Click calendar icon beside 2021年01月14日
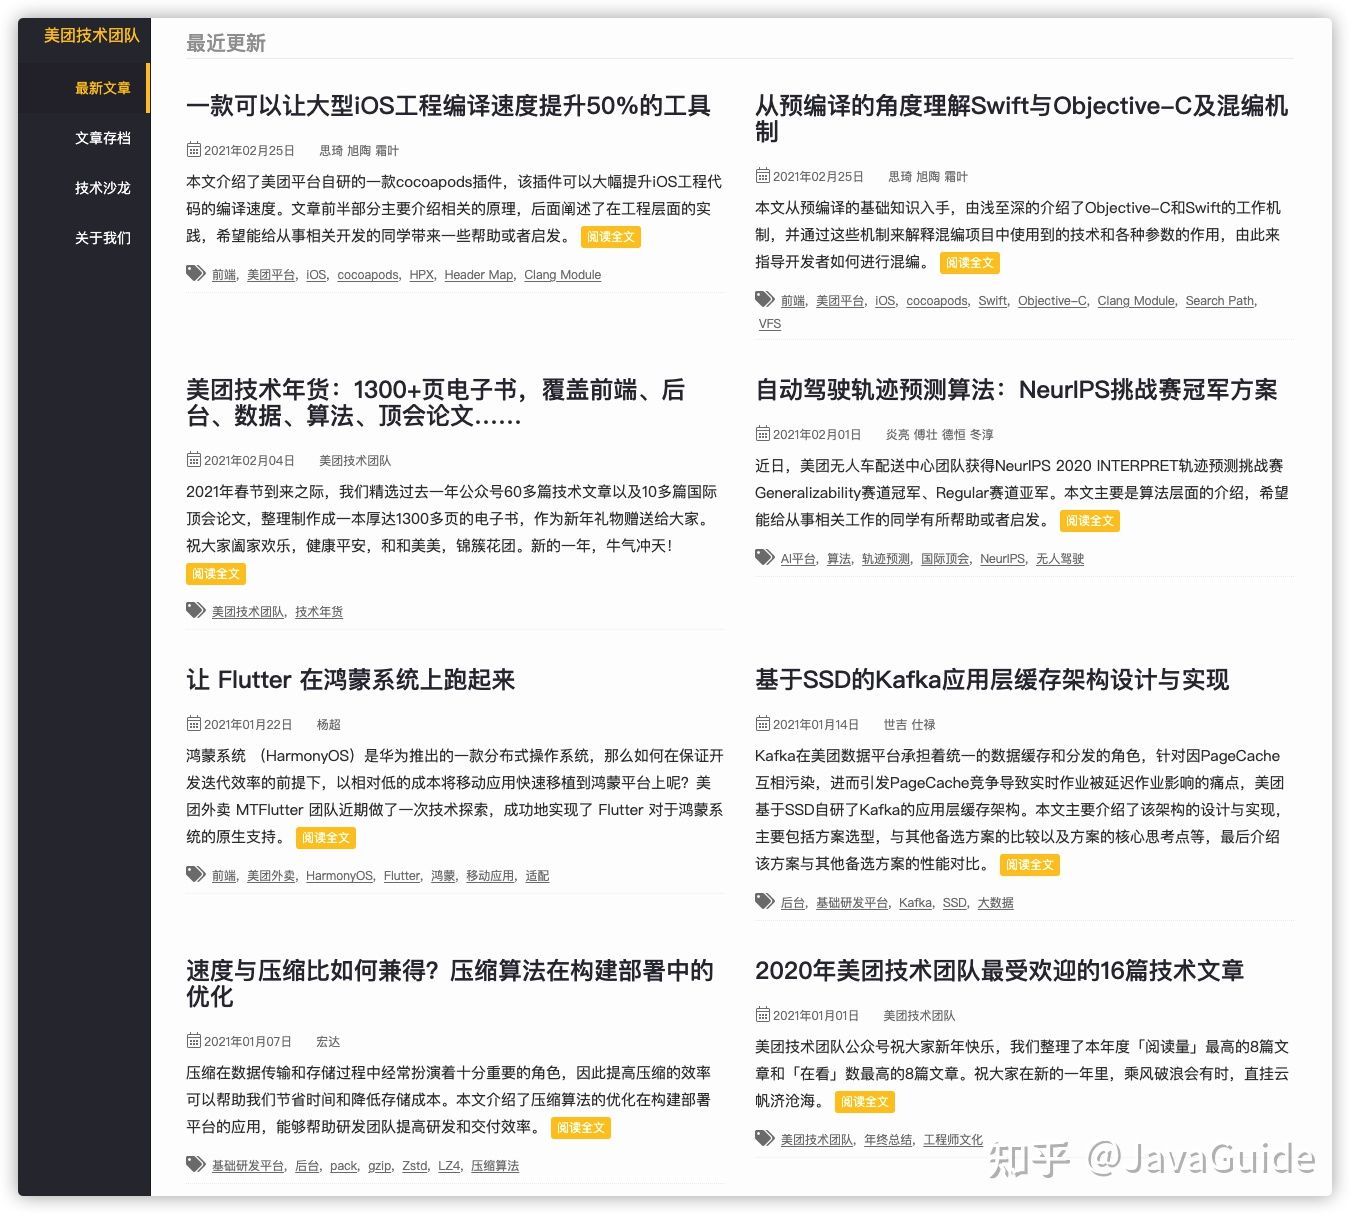 pyautogui.click(x=763, y=724)
